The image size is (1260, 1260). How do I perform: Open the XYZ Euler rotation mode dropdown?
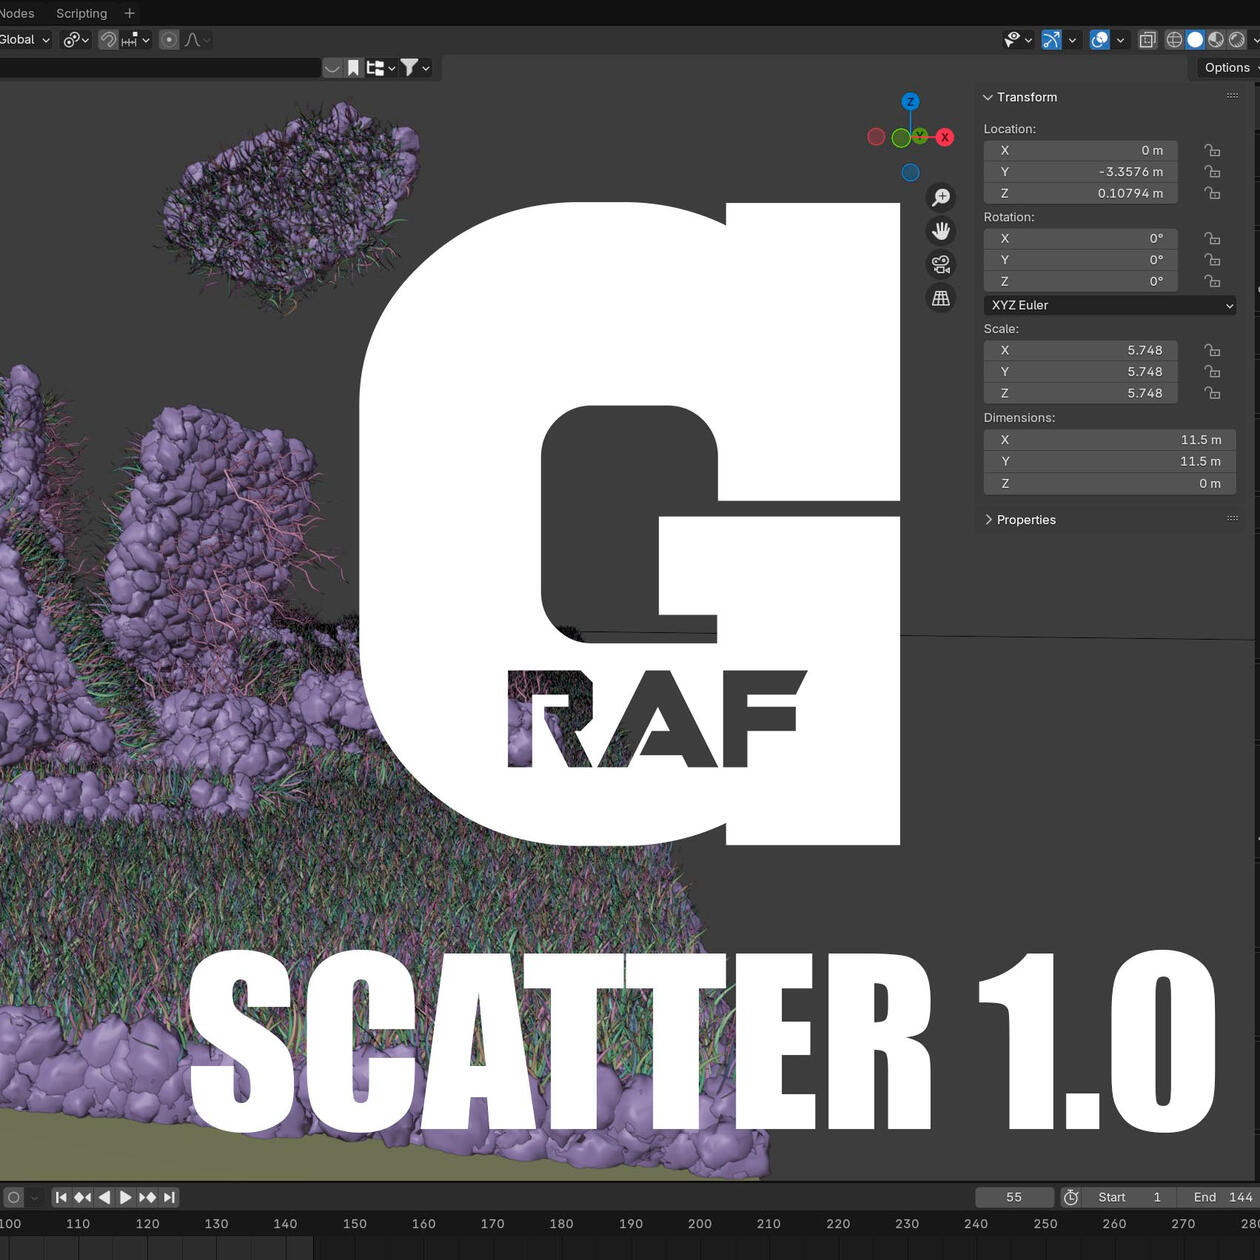coord(1110,305)
